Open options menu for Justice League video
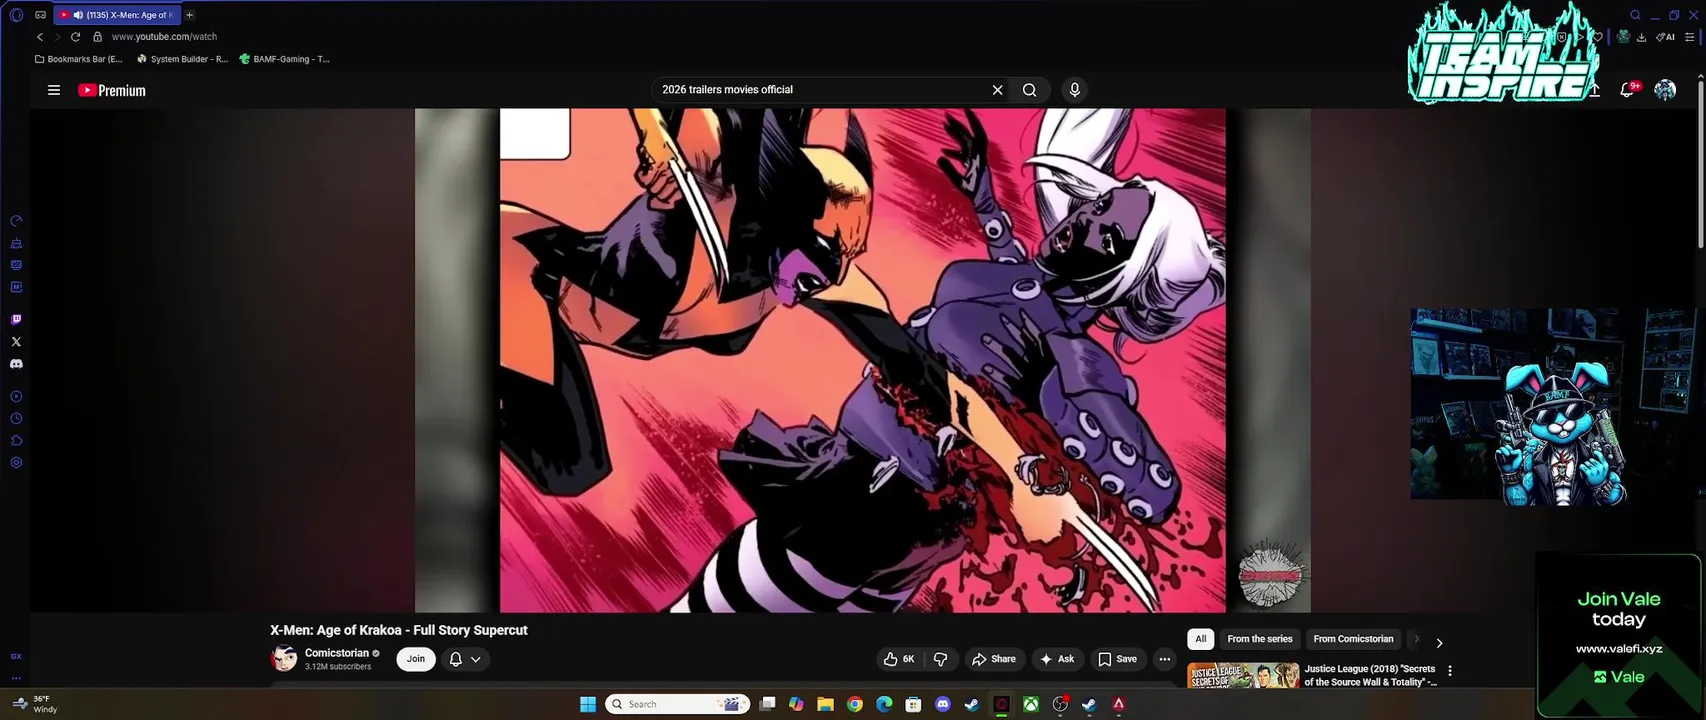The image size is (1706, 720). click(x=1450, y=671)
